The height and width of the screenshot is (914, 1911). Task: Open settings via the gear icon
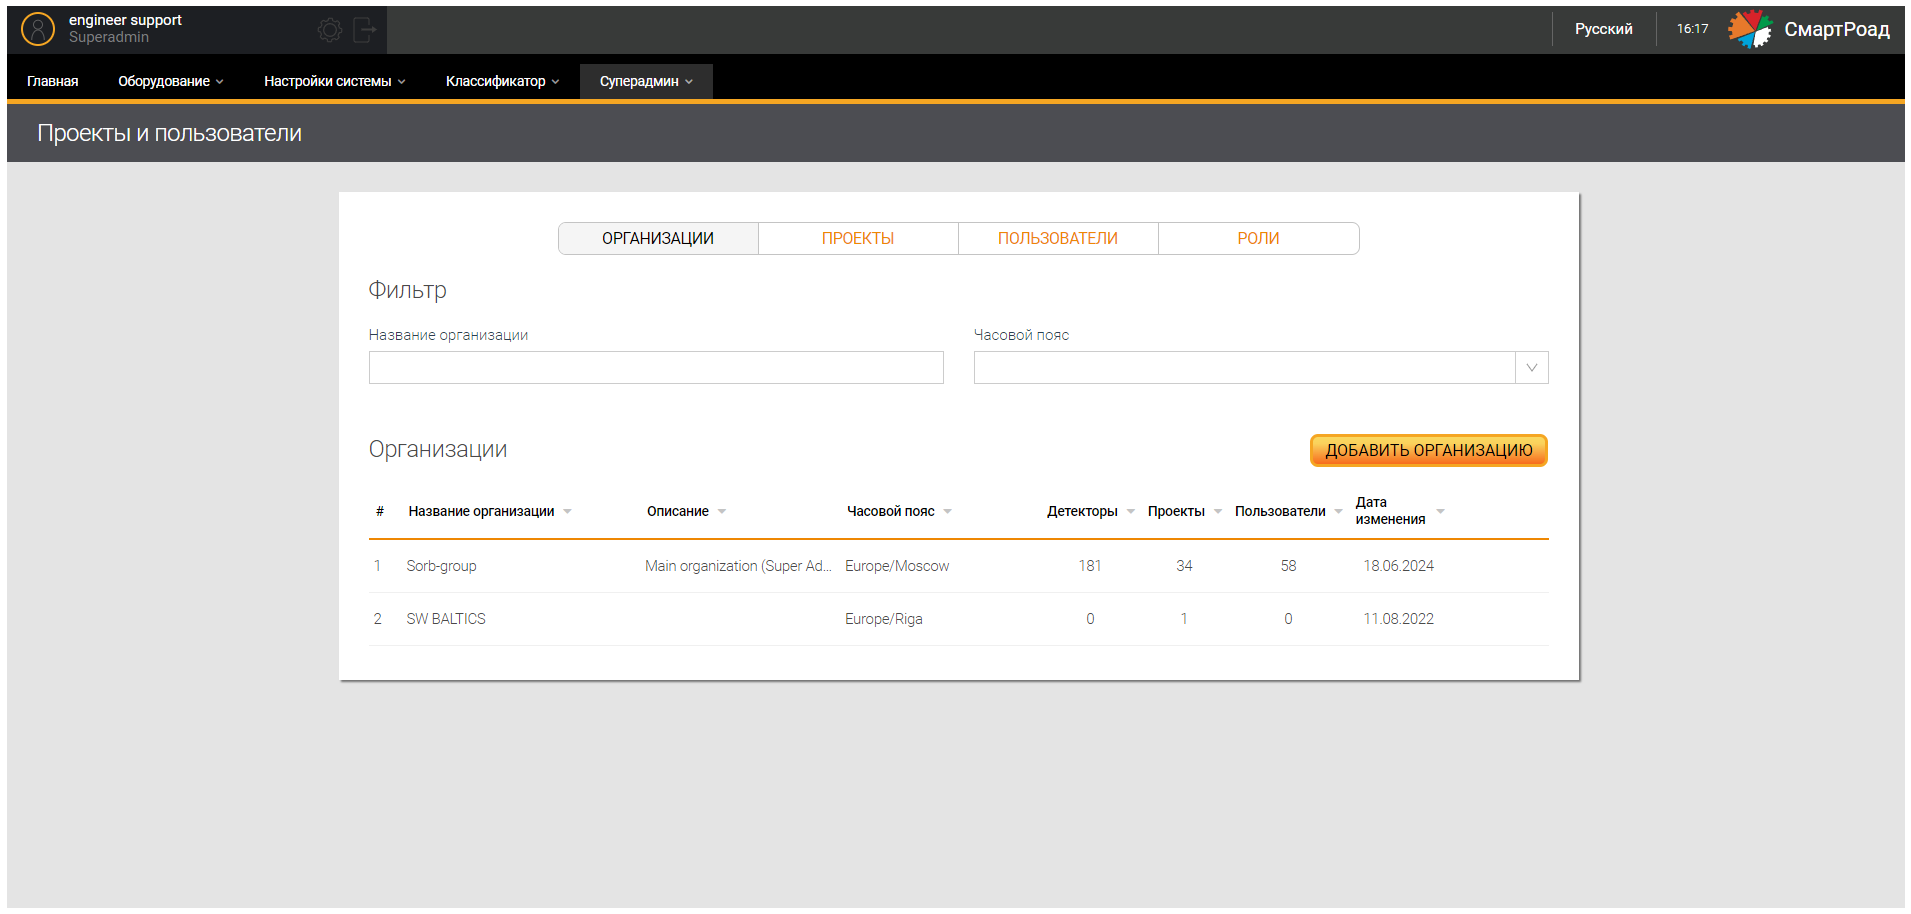point(330,30)
